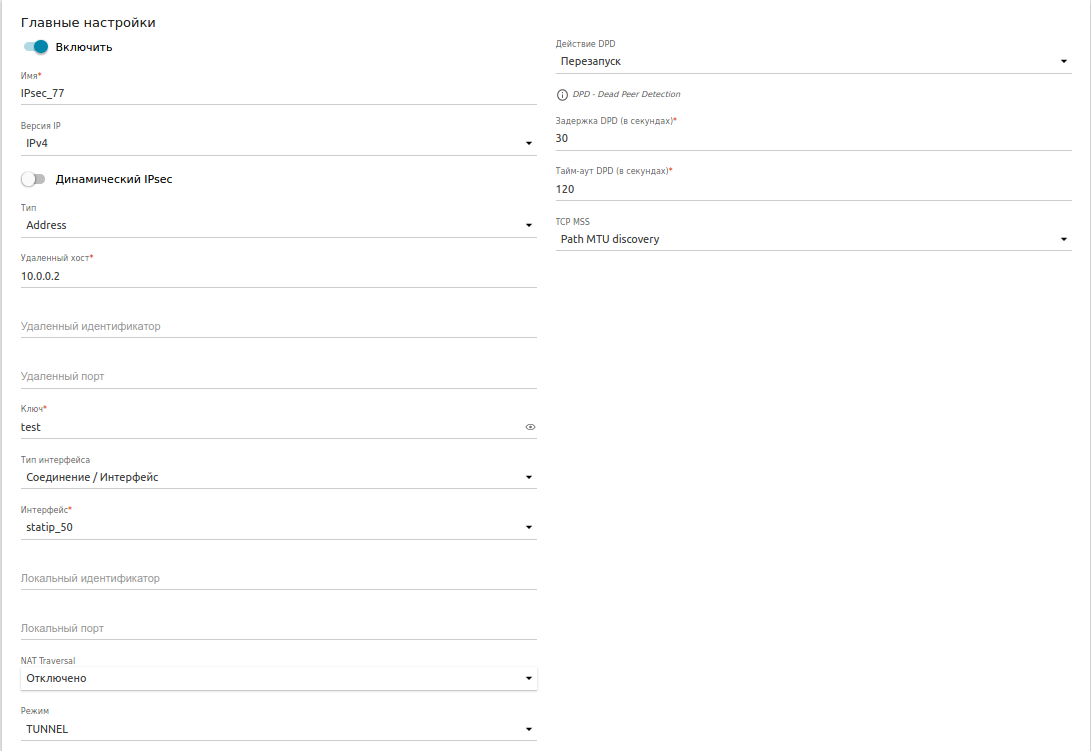Screen dimensions: 1091x751
Task: Click the DPD info icon
Action: [562, 94]
